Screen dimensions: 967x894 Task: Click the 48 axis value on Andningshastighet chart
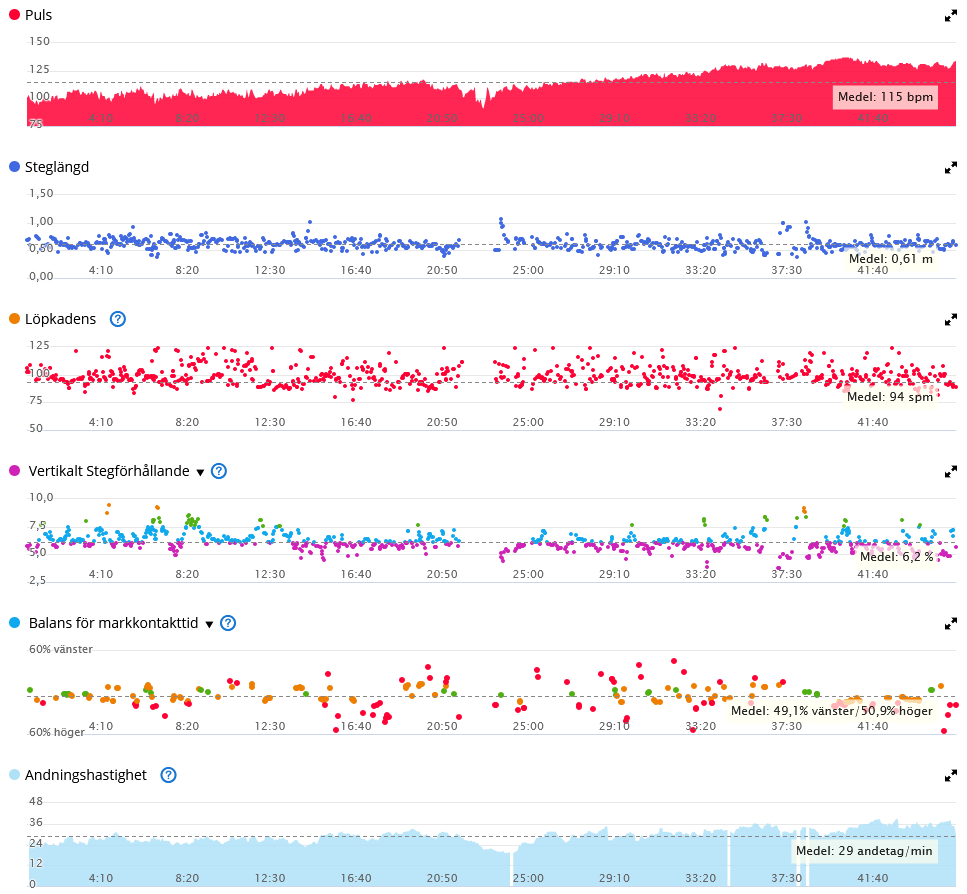36,802
